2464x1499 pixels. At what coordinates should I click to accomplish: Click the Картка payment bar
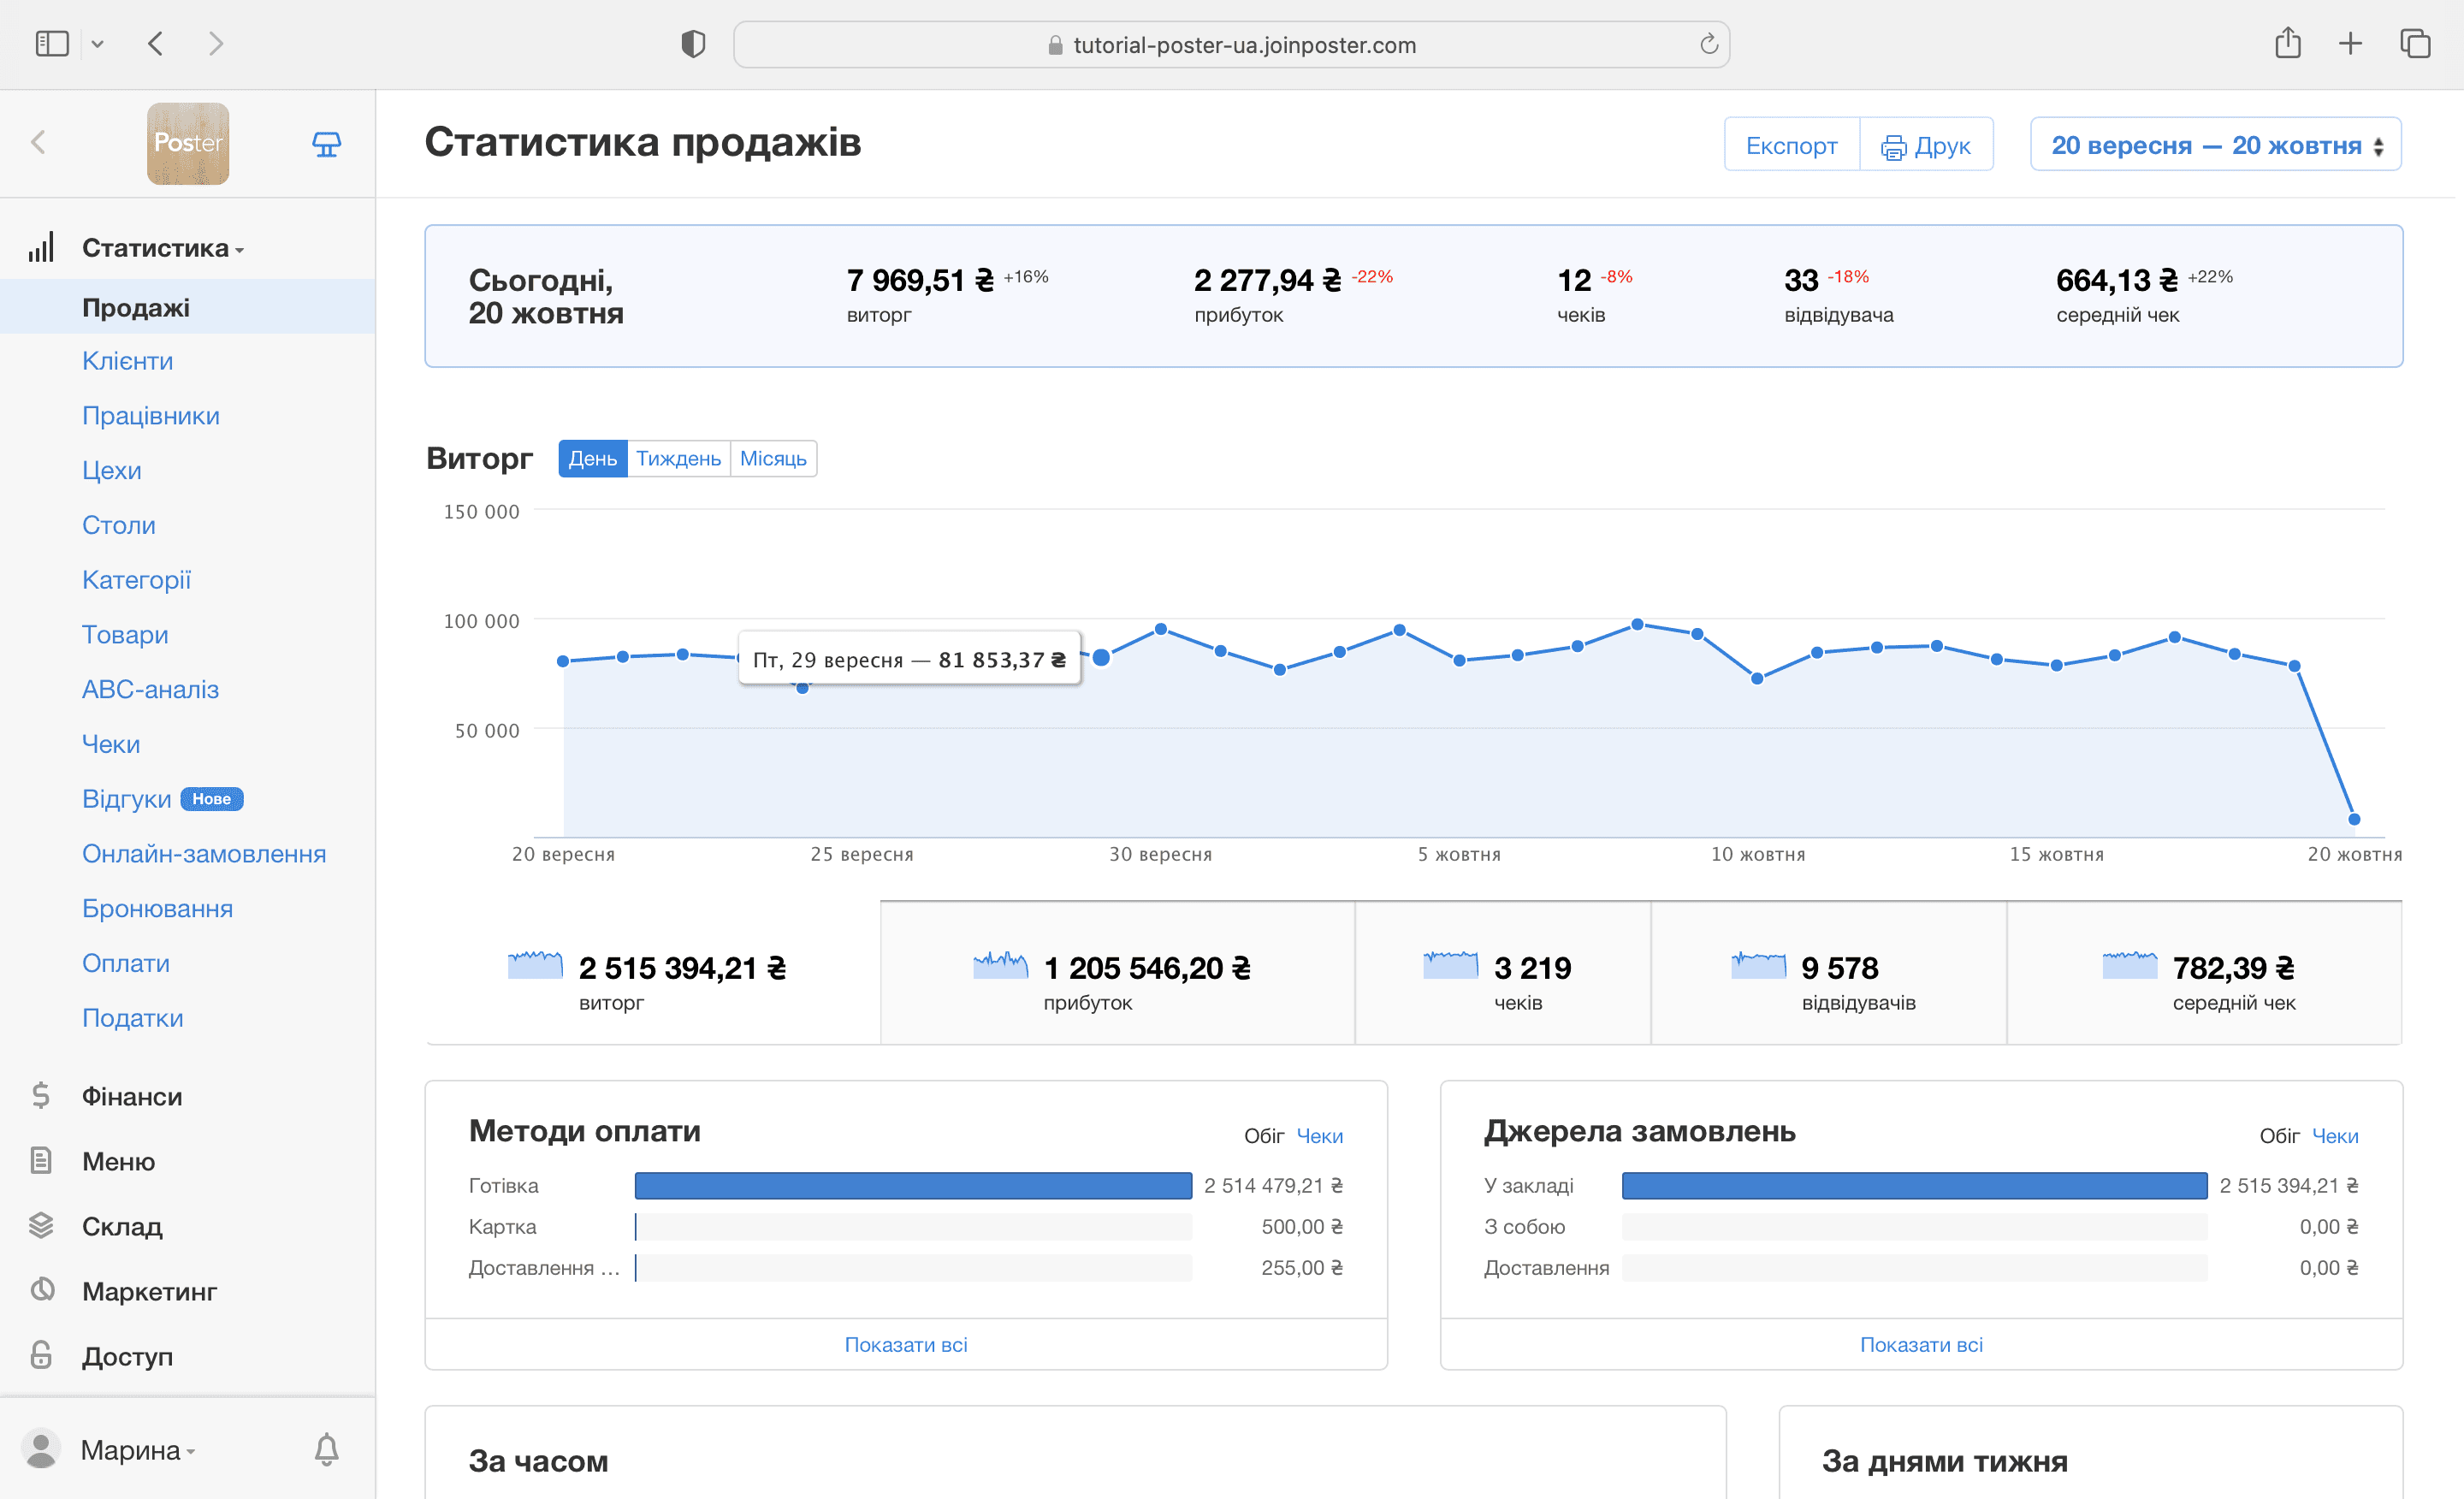point(913,1227)
